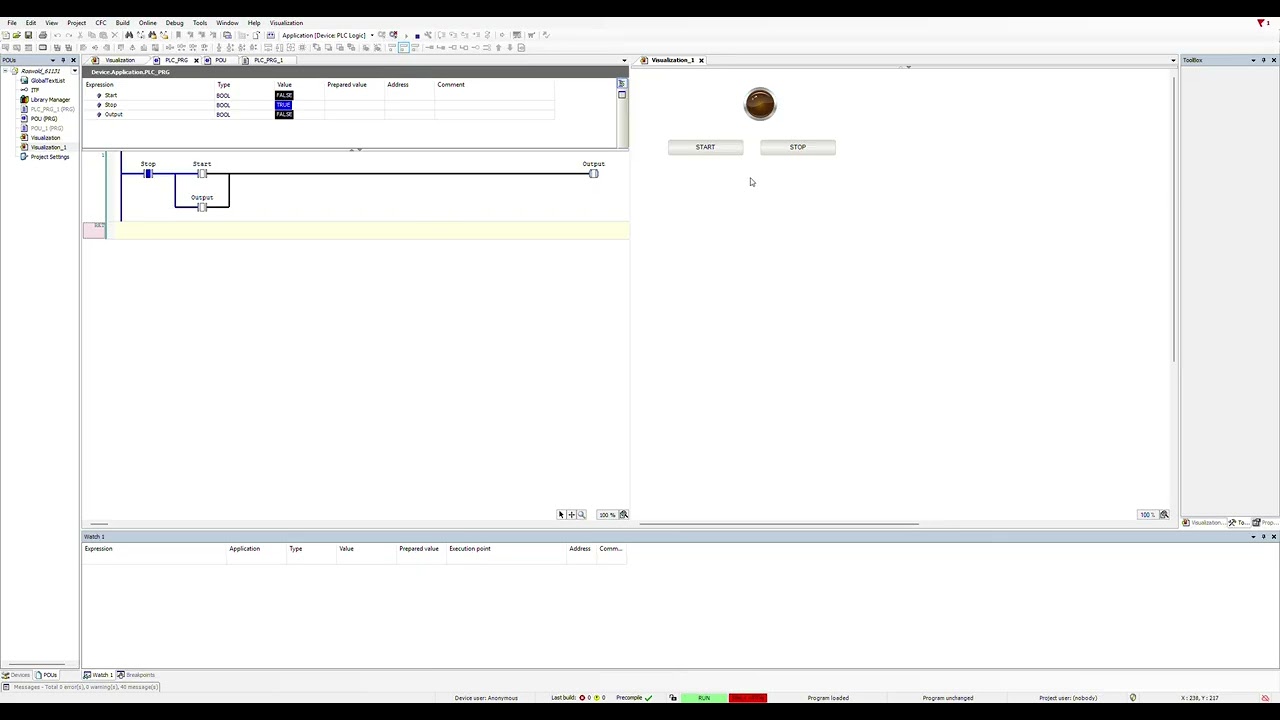Screen dimensions: 1280x720
Task: Select Project Settings in the POUs tree
Action: click(49, 157)
